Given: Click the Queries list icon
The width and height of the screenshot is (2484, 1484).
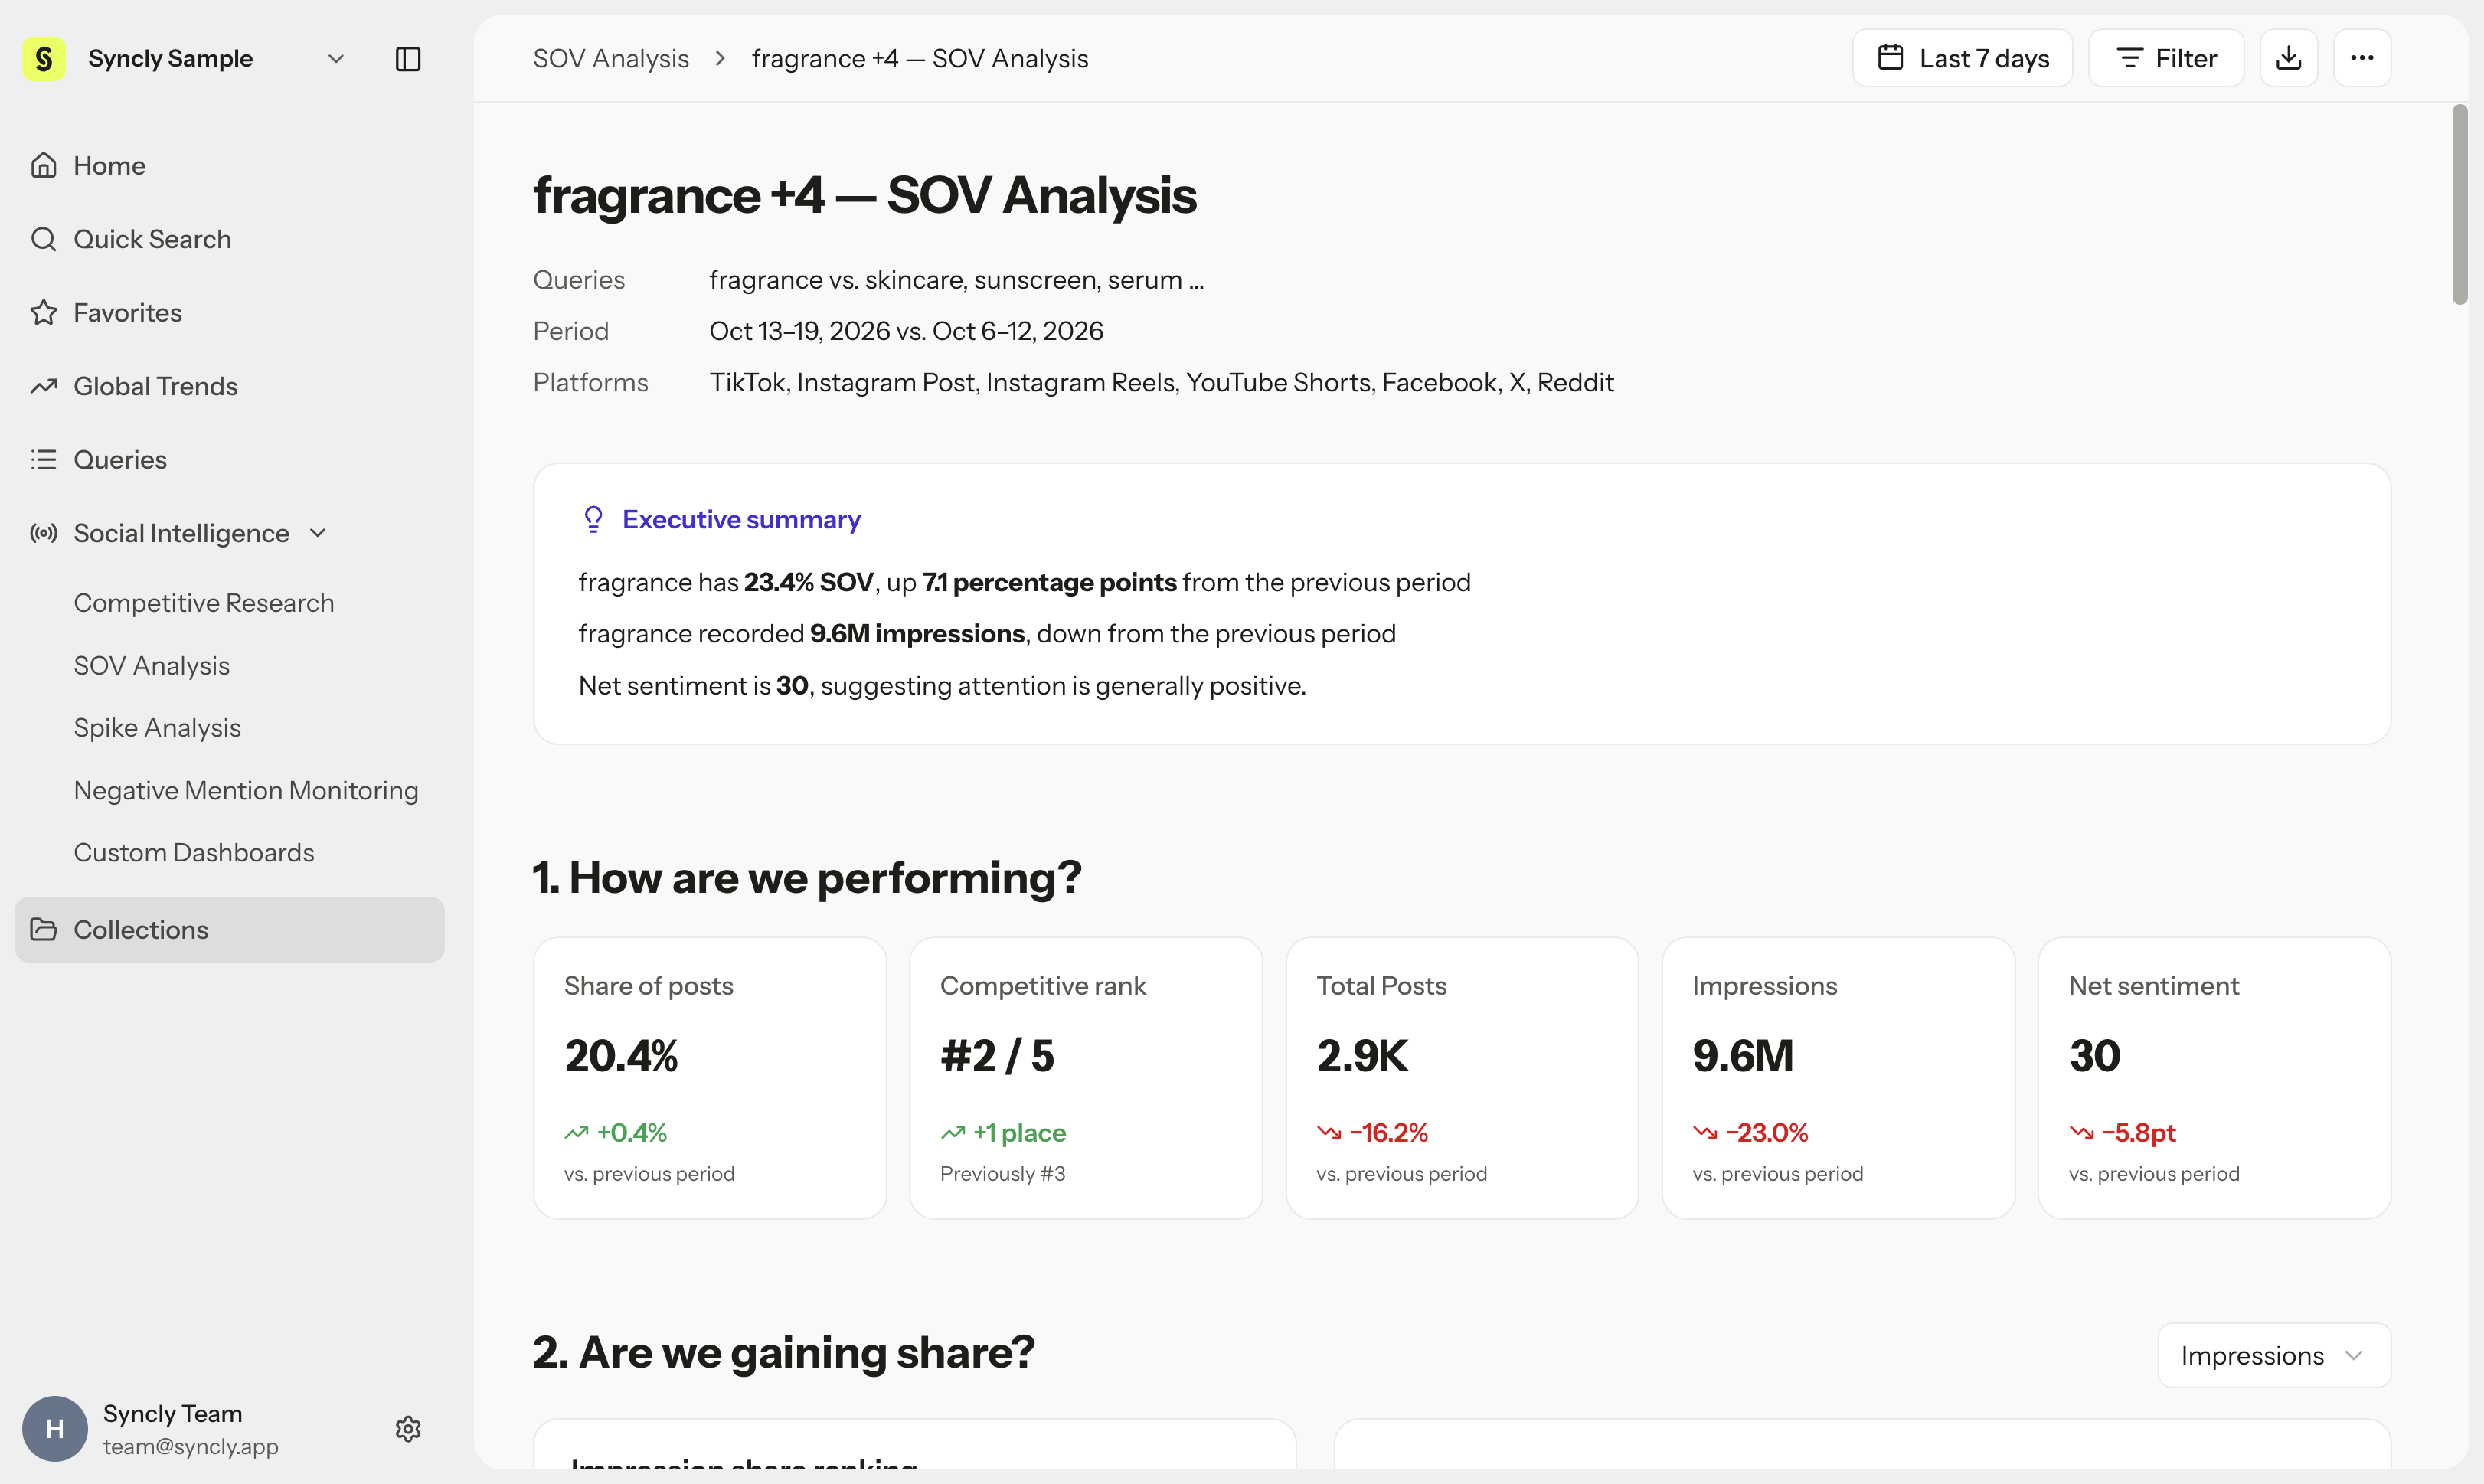Looking at the screenshot, I should tap(44, 460).
